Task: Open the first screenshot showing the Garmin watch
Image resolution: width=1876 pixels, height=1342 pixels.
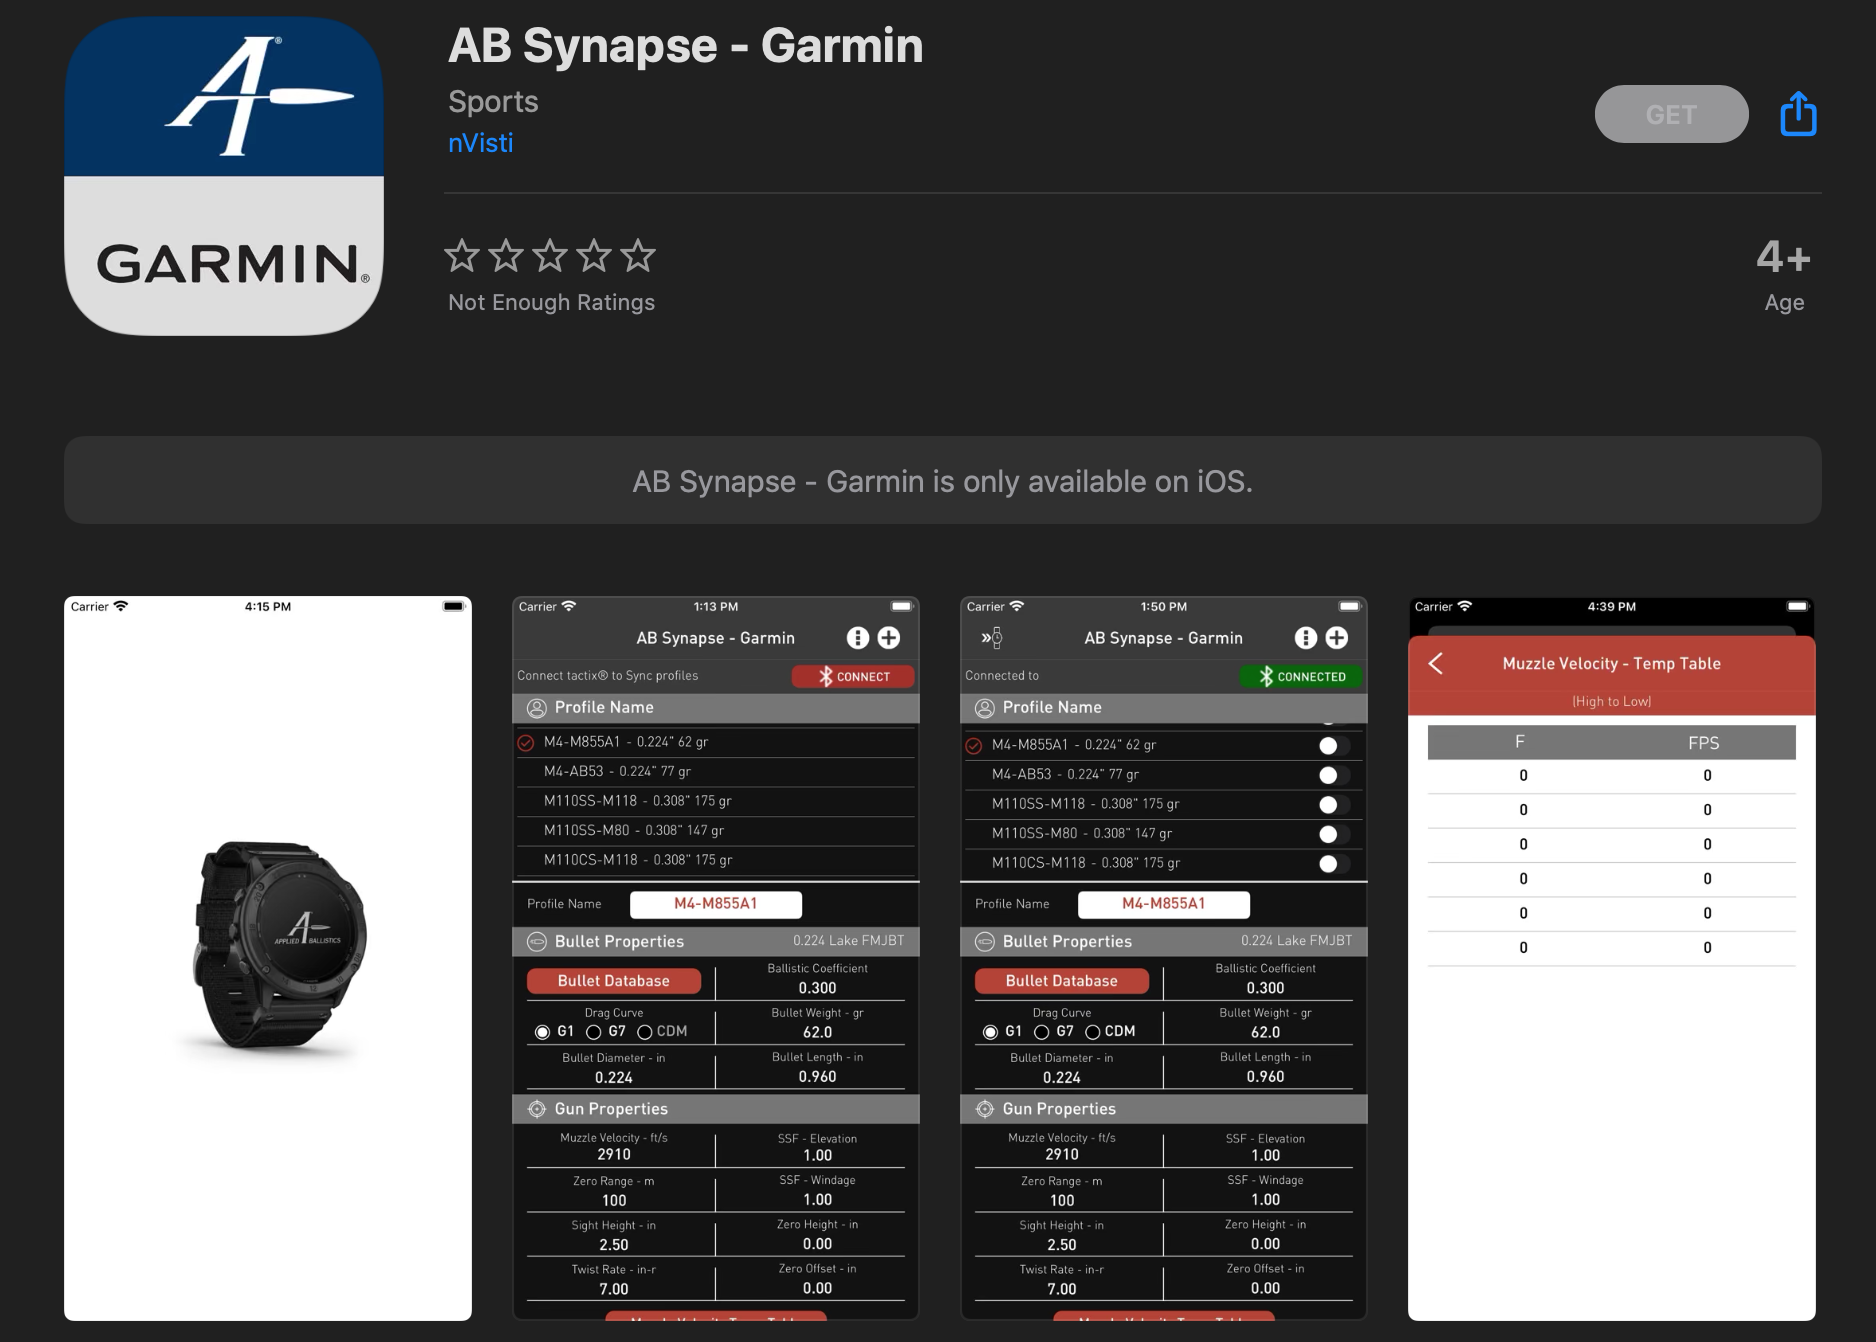Action: [268, 958]
